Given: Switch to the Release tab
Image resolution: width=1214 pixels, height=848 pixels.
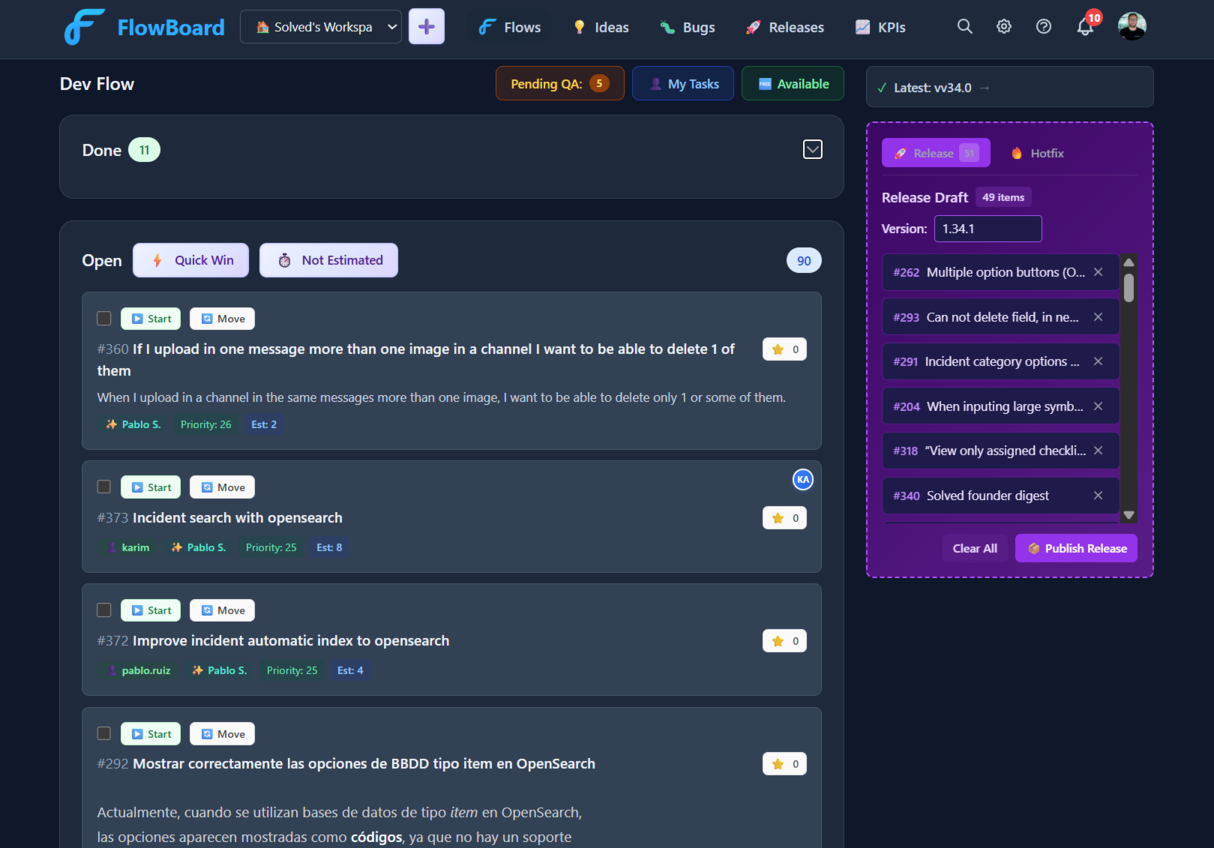Looking at the screenshot, I should tap(935, 153).
